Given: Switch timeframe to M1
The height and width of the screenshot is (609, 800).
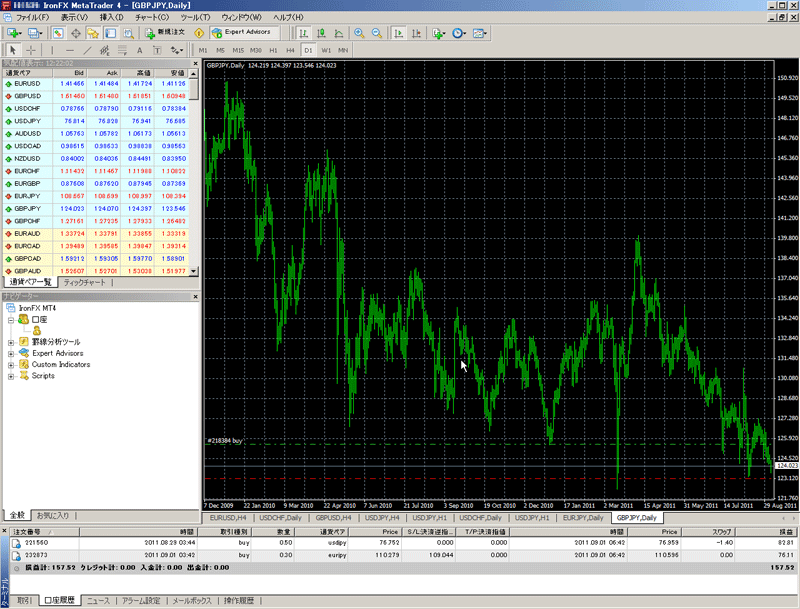Looking at the screenshot, I should pos(203,50).
